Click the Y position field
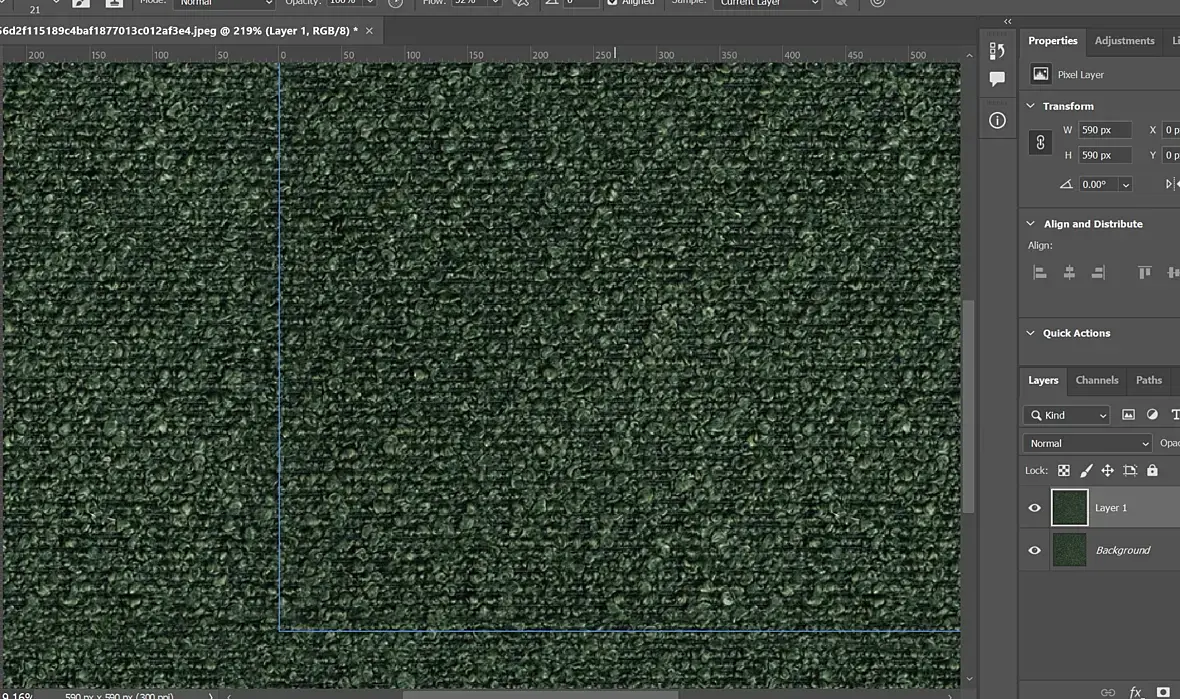1180x699 pixels. point(1171,155)
